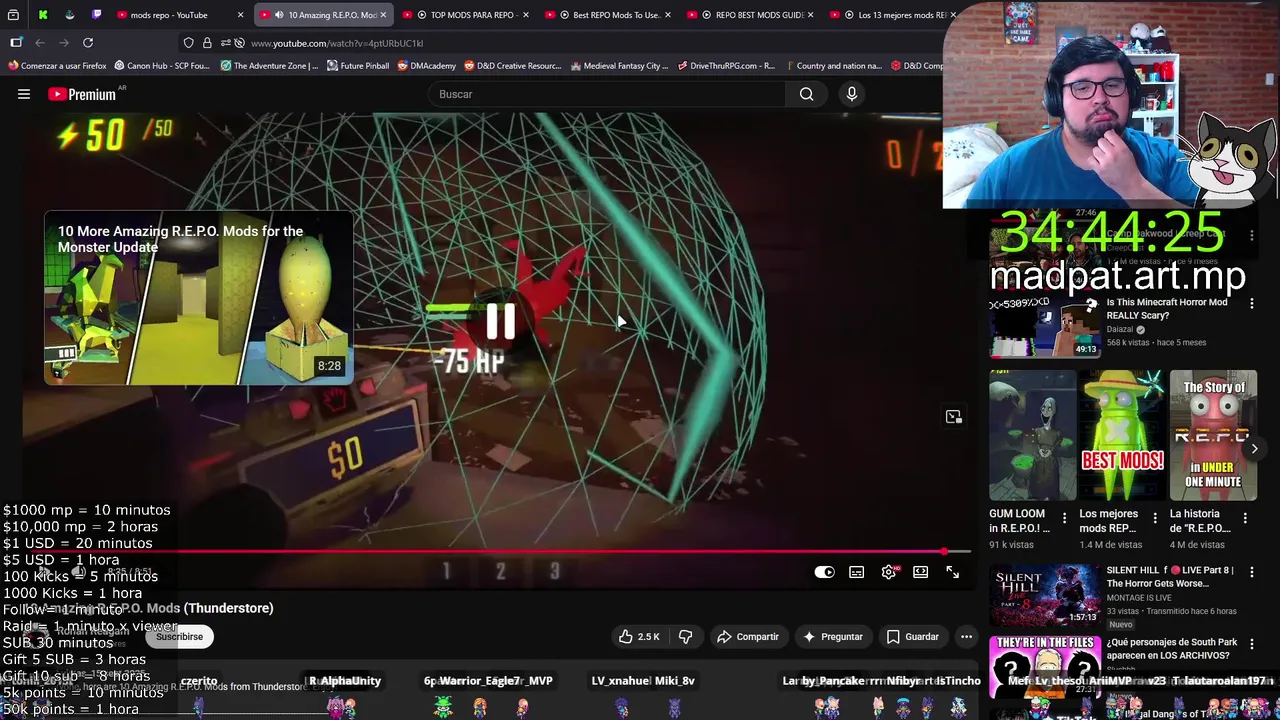Go to YouTube Premium home logo
The image size is (1280, 720).
coord(82,94)
